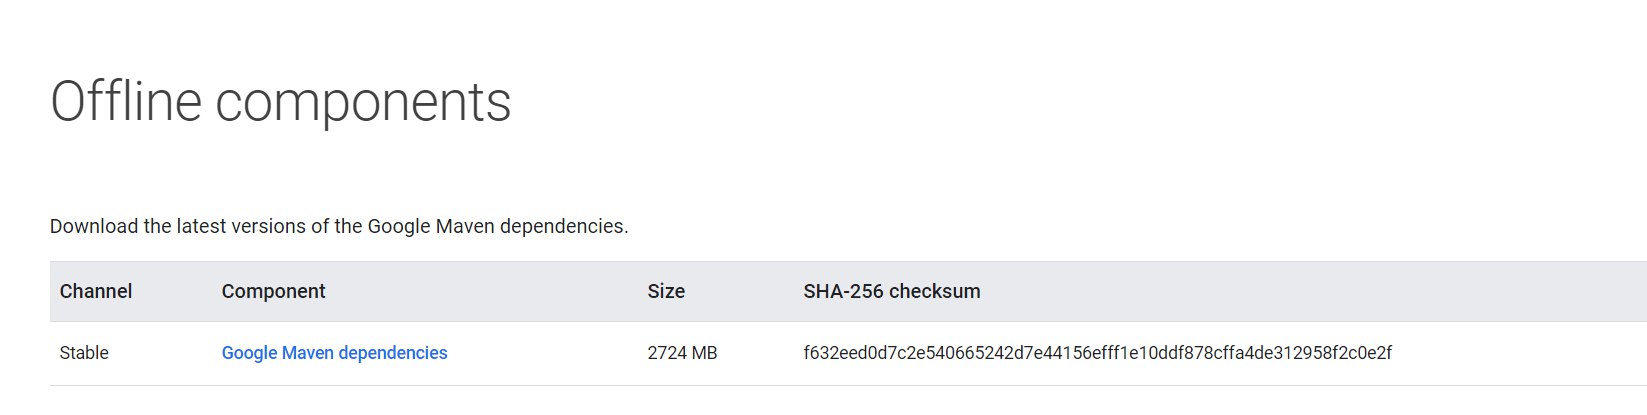Viewport: 1647px width, 415px height.
Task: Click the Offline components page heading
Action: (x=281, y=102)
